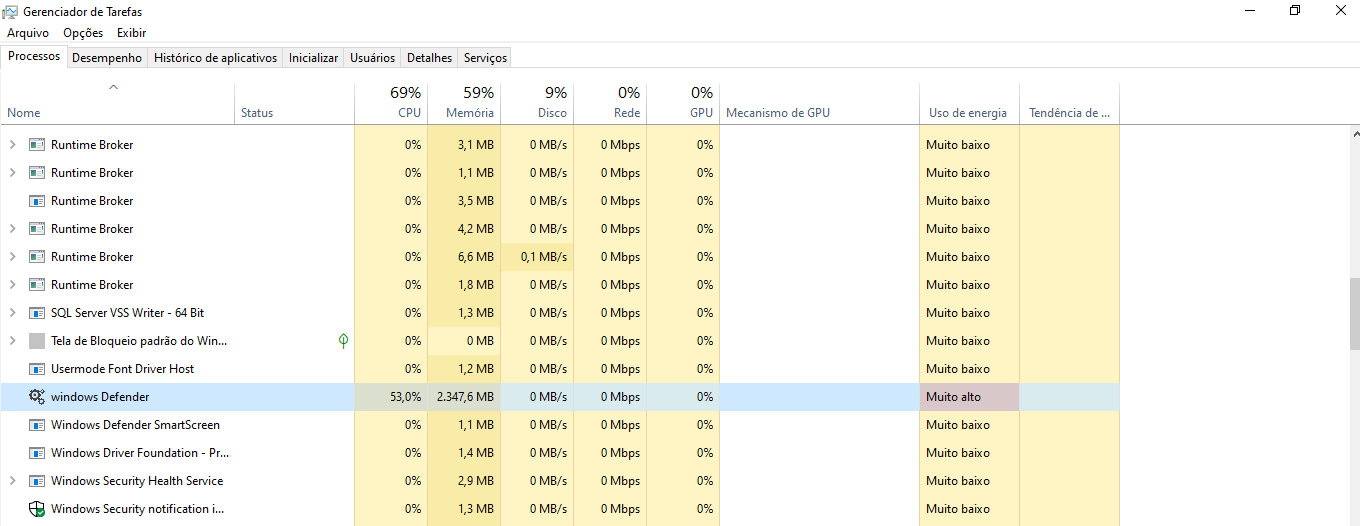Click the Runtime Broker icon in the 1,8 MB row
The width and height of the screenshot is (1360, 526).
(37, 285)
